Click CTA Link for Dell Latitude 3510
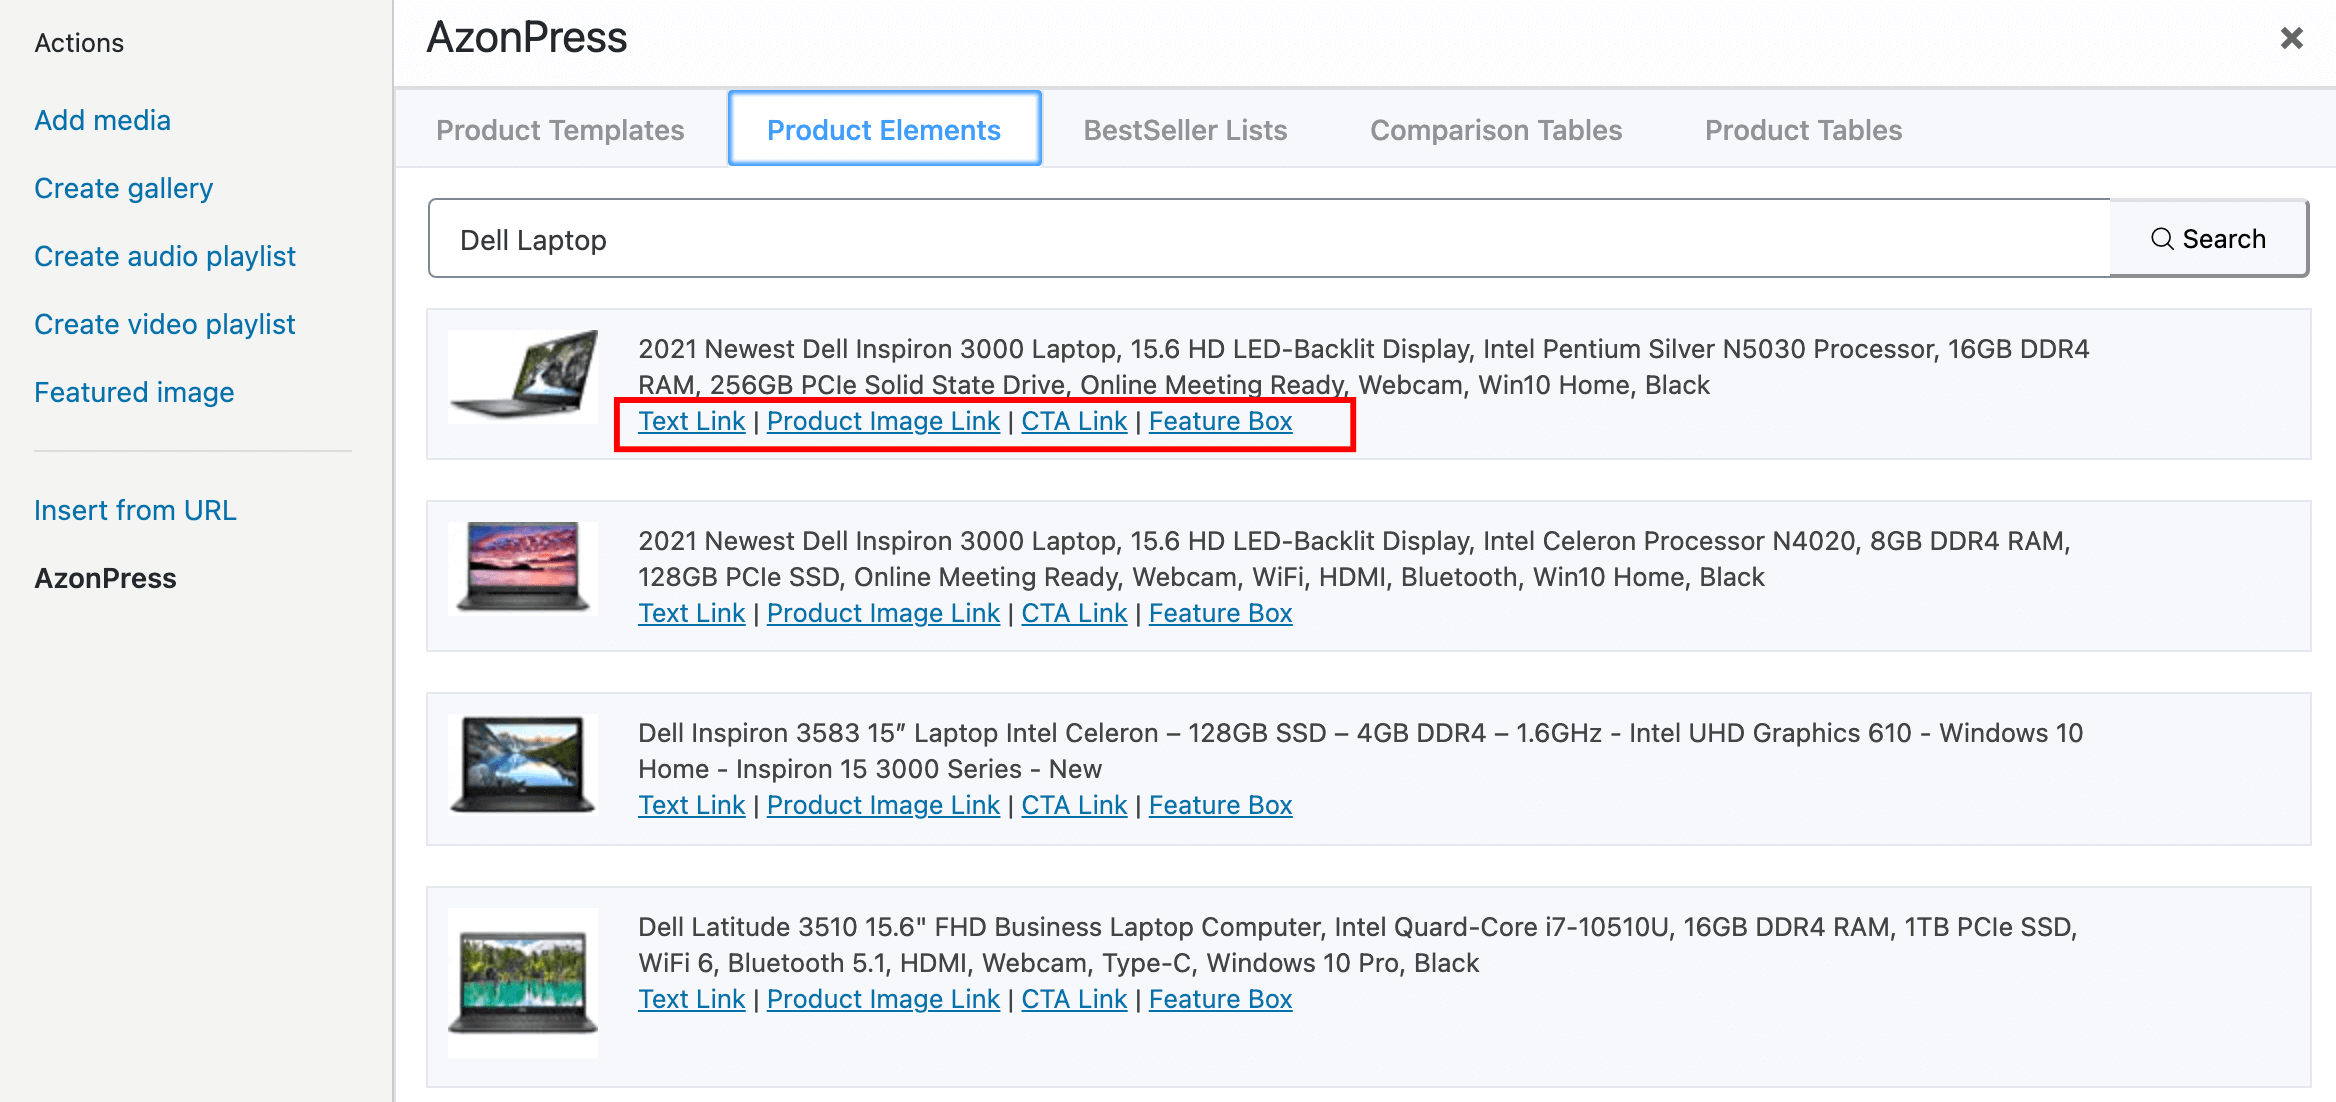The width and height of the screenshot is (2336, 1102). click(1074, 999)
